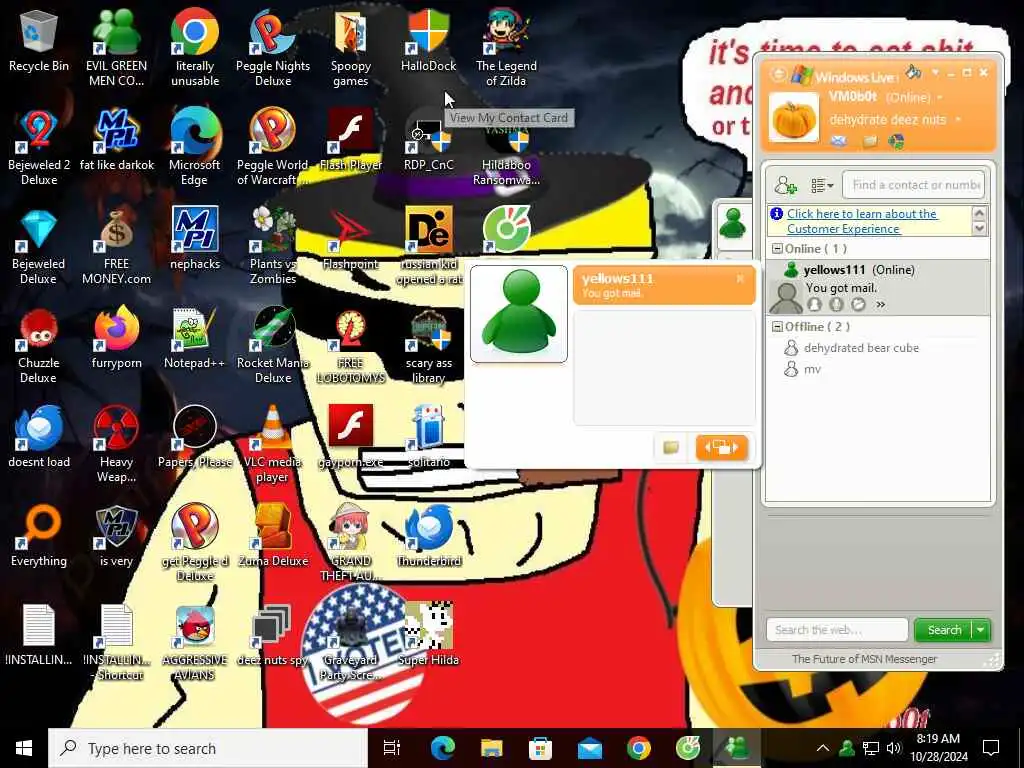Image resolution: width=1024 pixels, height=768 pixels.
Task: Click the first action icon under yellows111
Action: tap(814, 304)
